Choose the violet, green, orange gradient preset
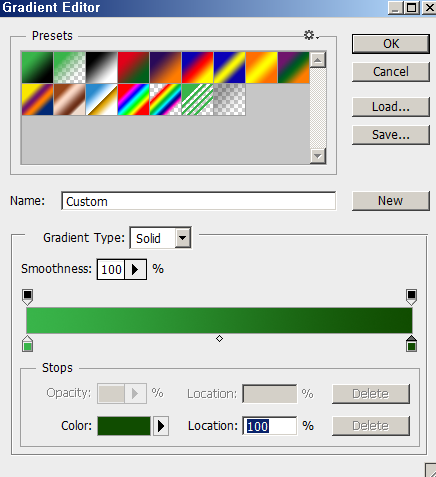The width and height of the screenshot is (436, 477). [293, 67]
